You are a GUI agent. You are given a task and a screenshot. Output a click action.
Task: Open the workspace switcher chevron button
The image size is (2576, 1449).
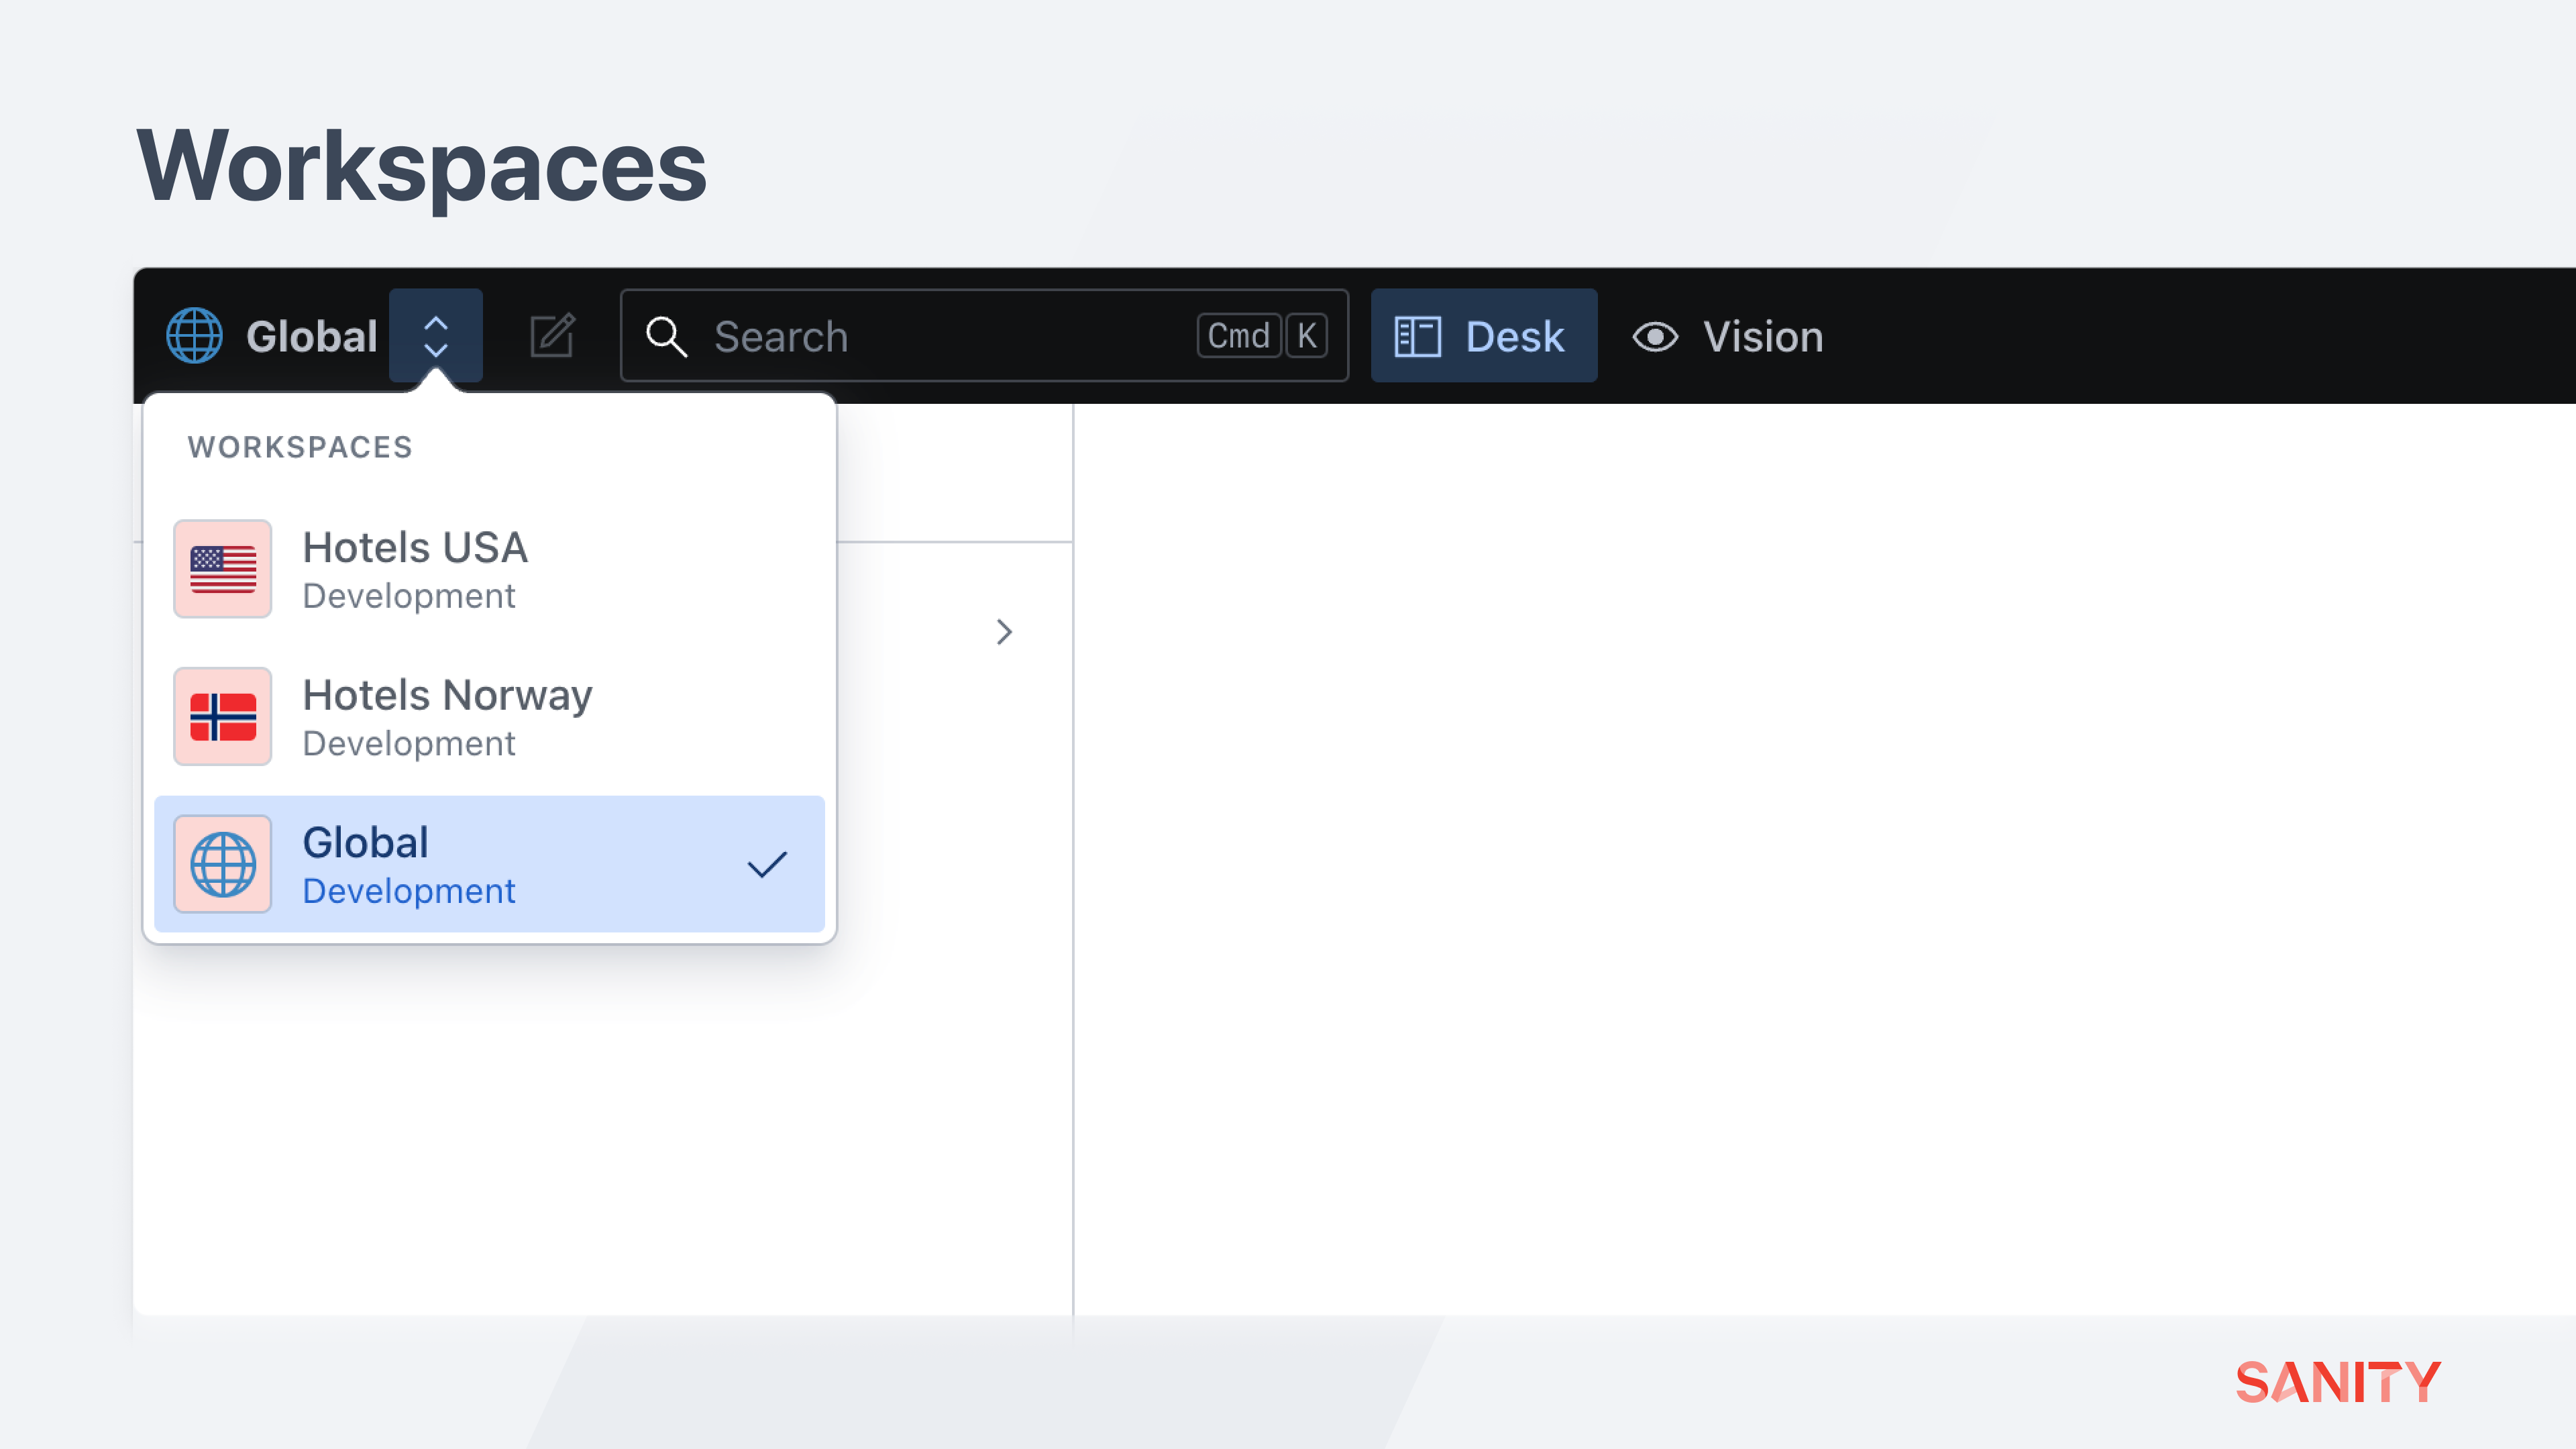tap(435, 336)
